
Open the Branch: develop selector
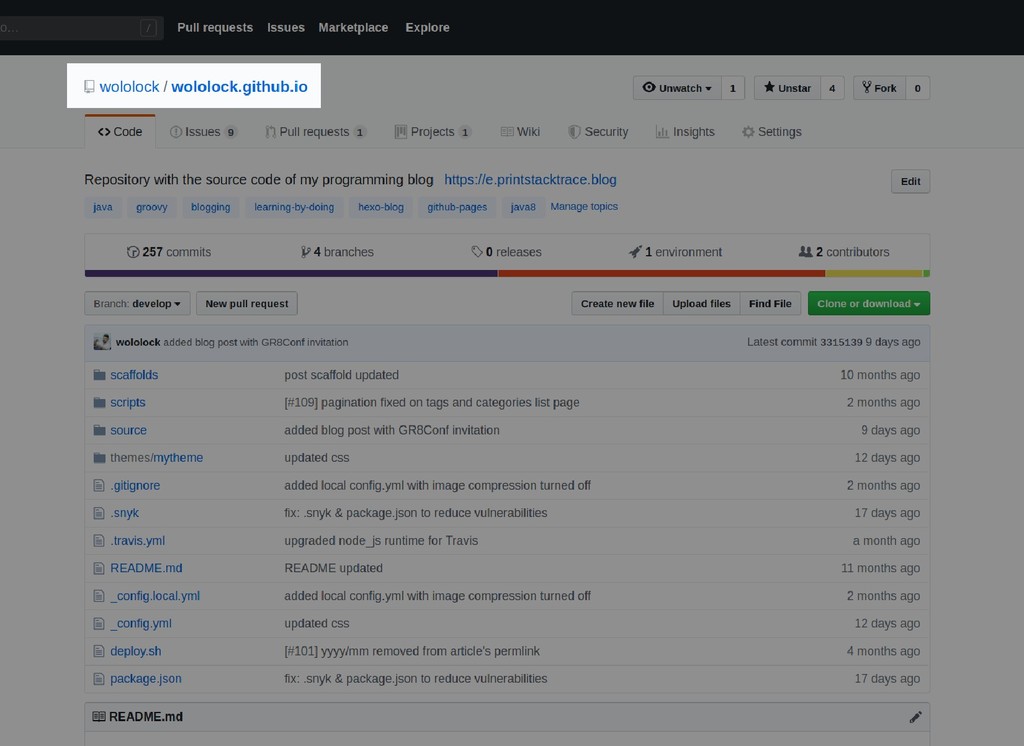click(x=137, y=304)
